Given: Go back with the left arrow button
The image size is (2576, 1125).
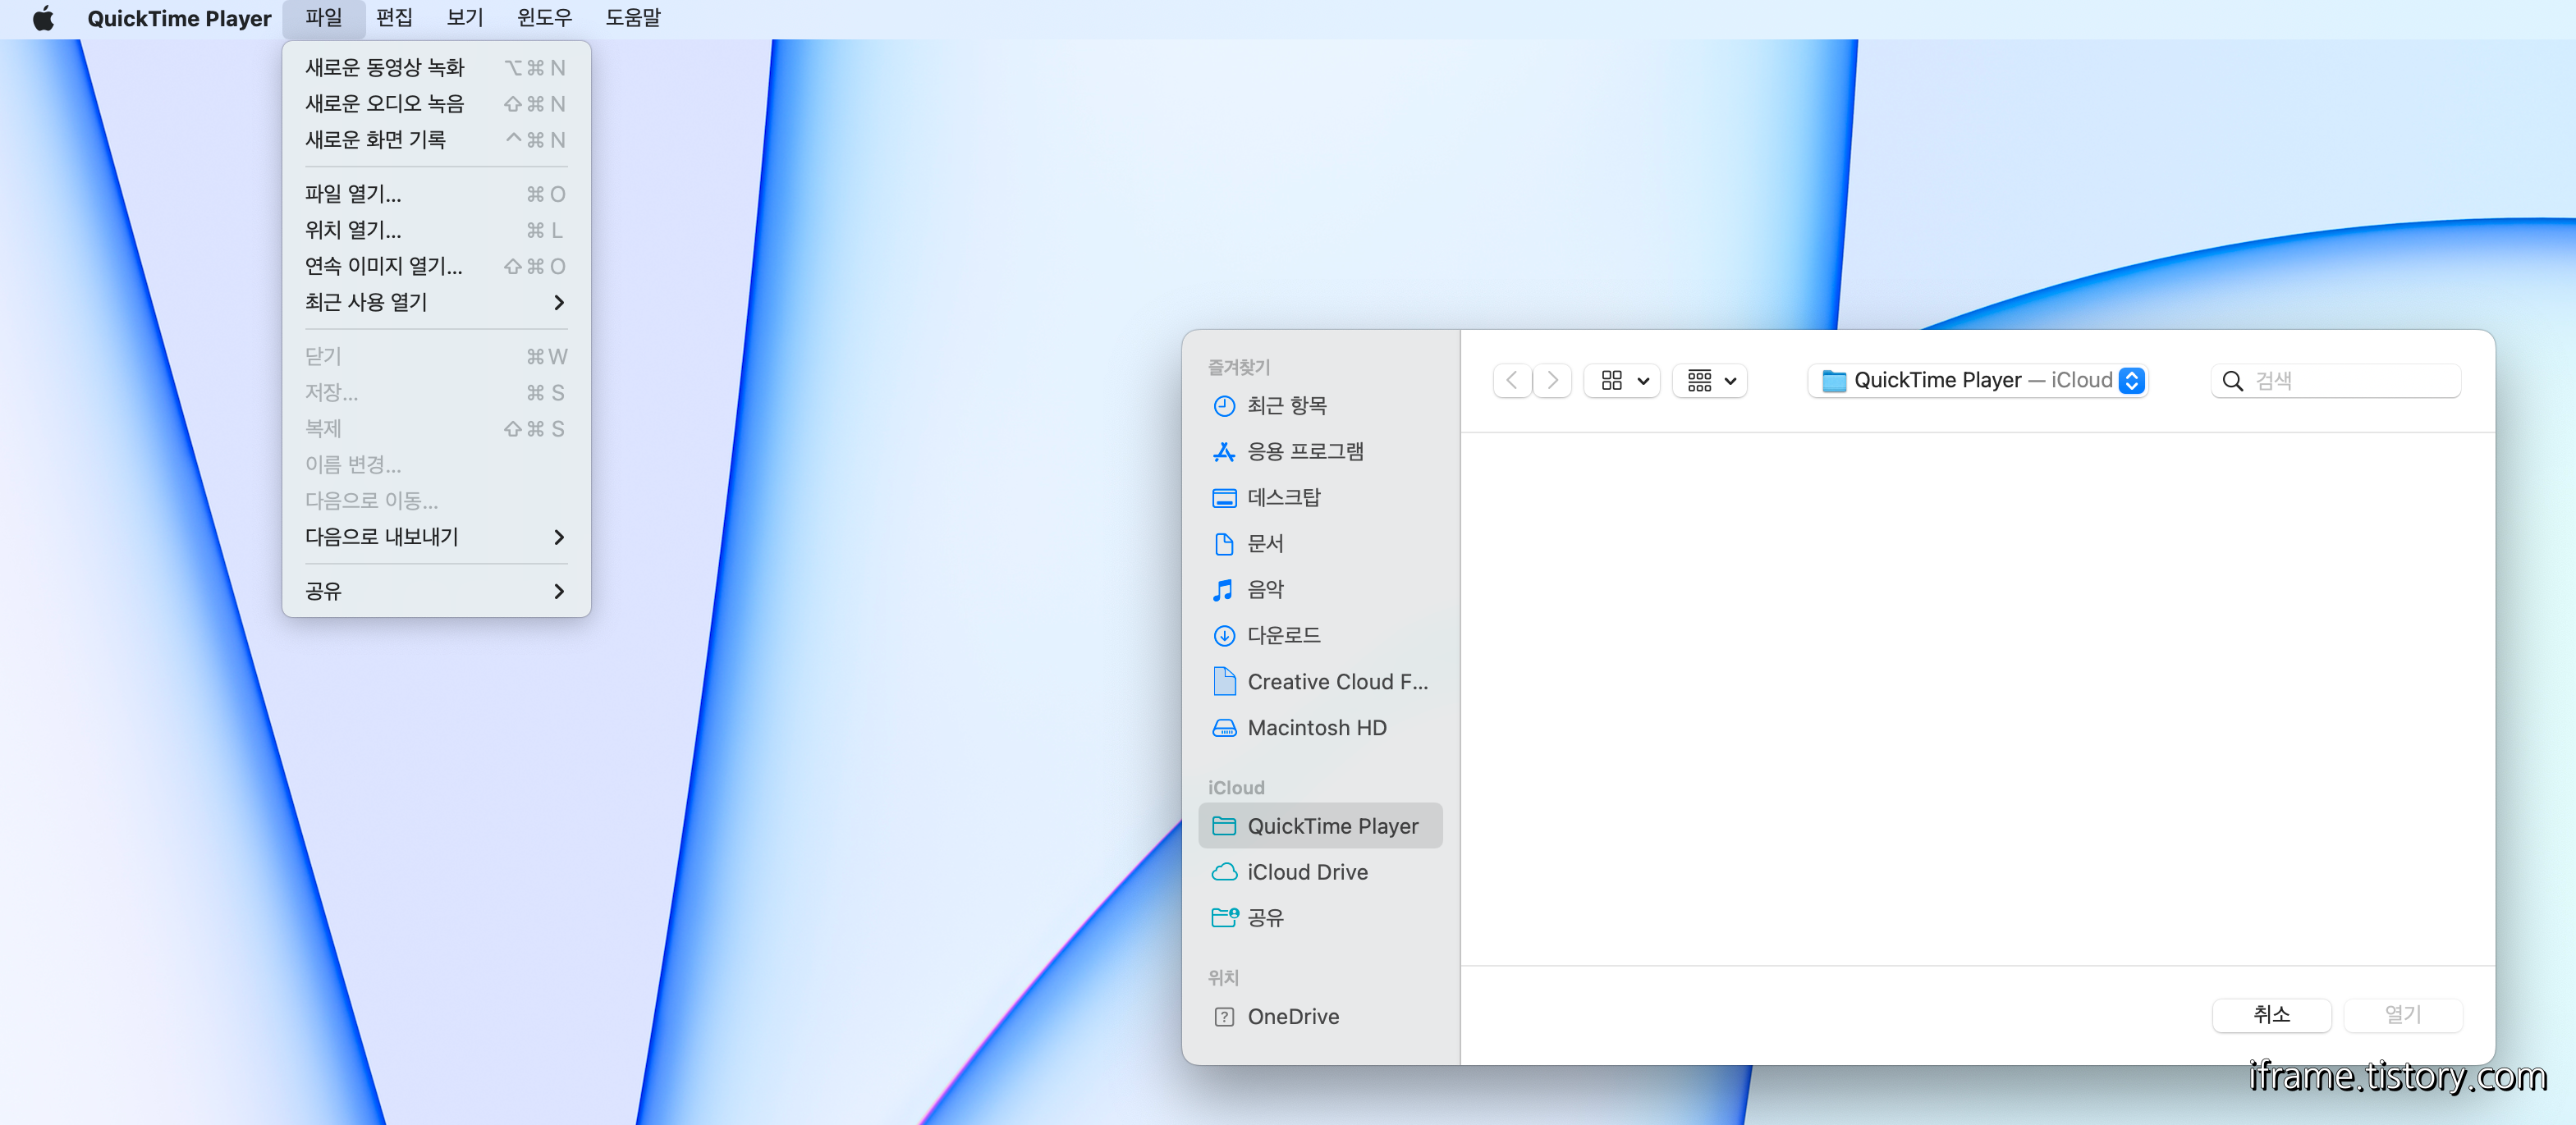Looking at the screenshot, I should point(1512,380).
